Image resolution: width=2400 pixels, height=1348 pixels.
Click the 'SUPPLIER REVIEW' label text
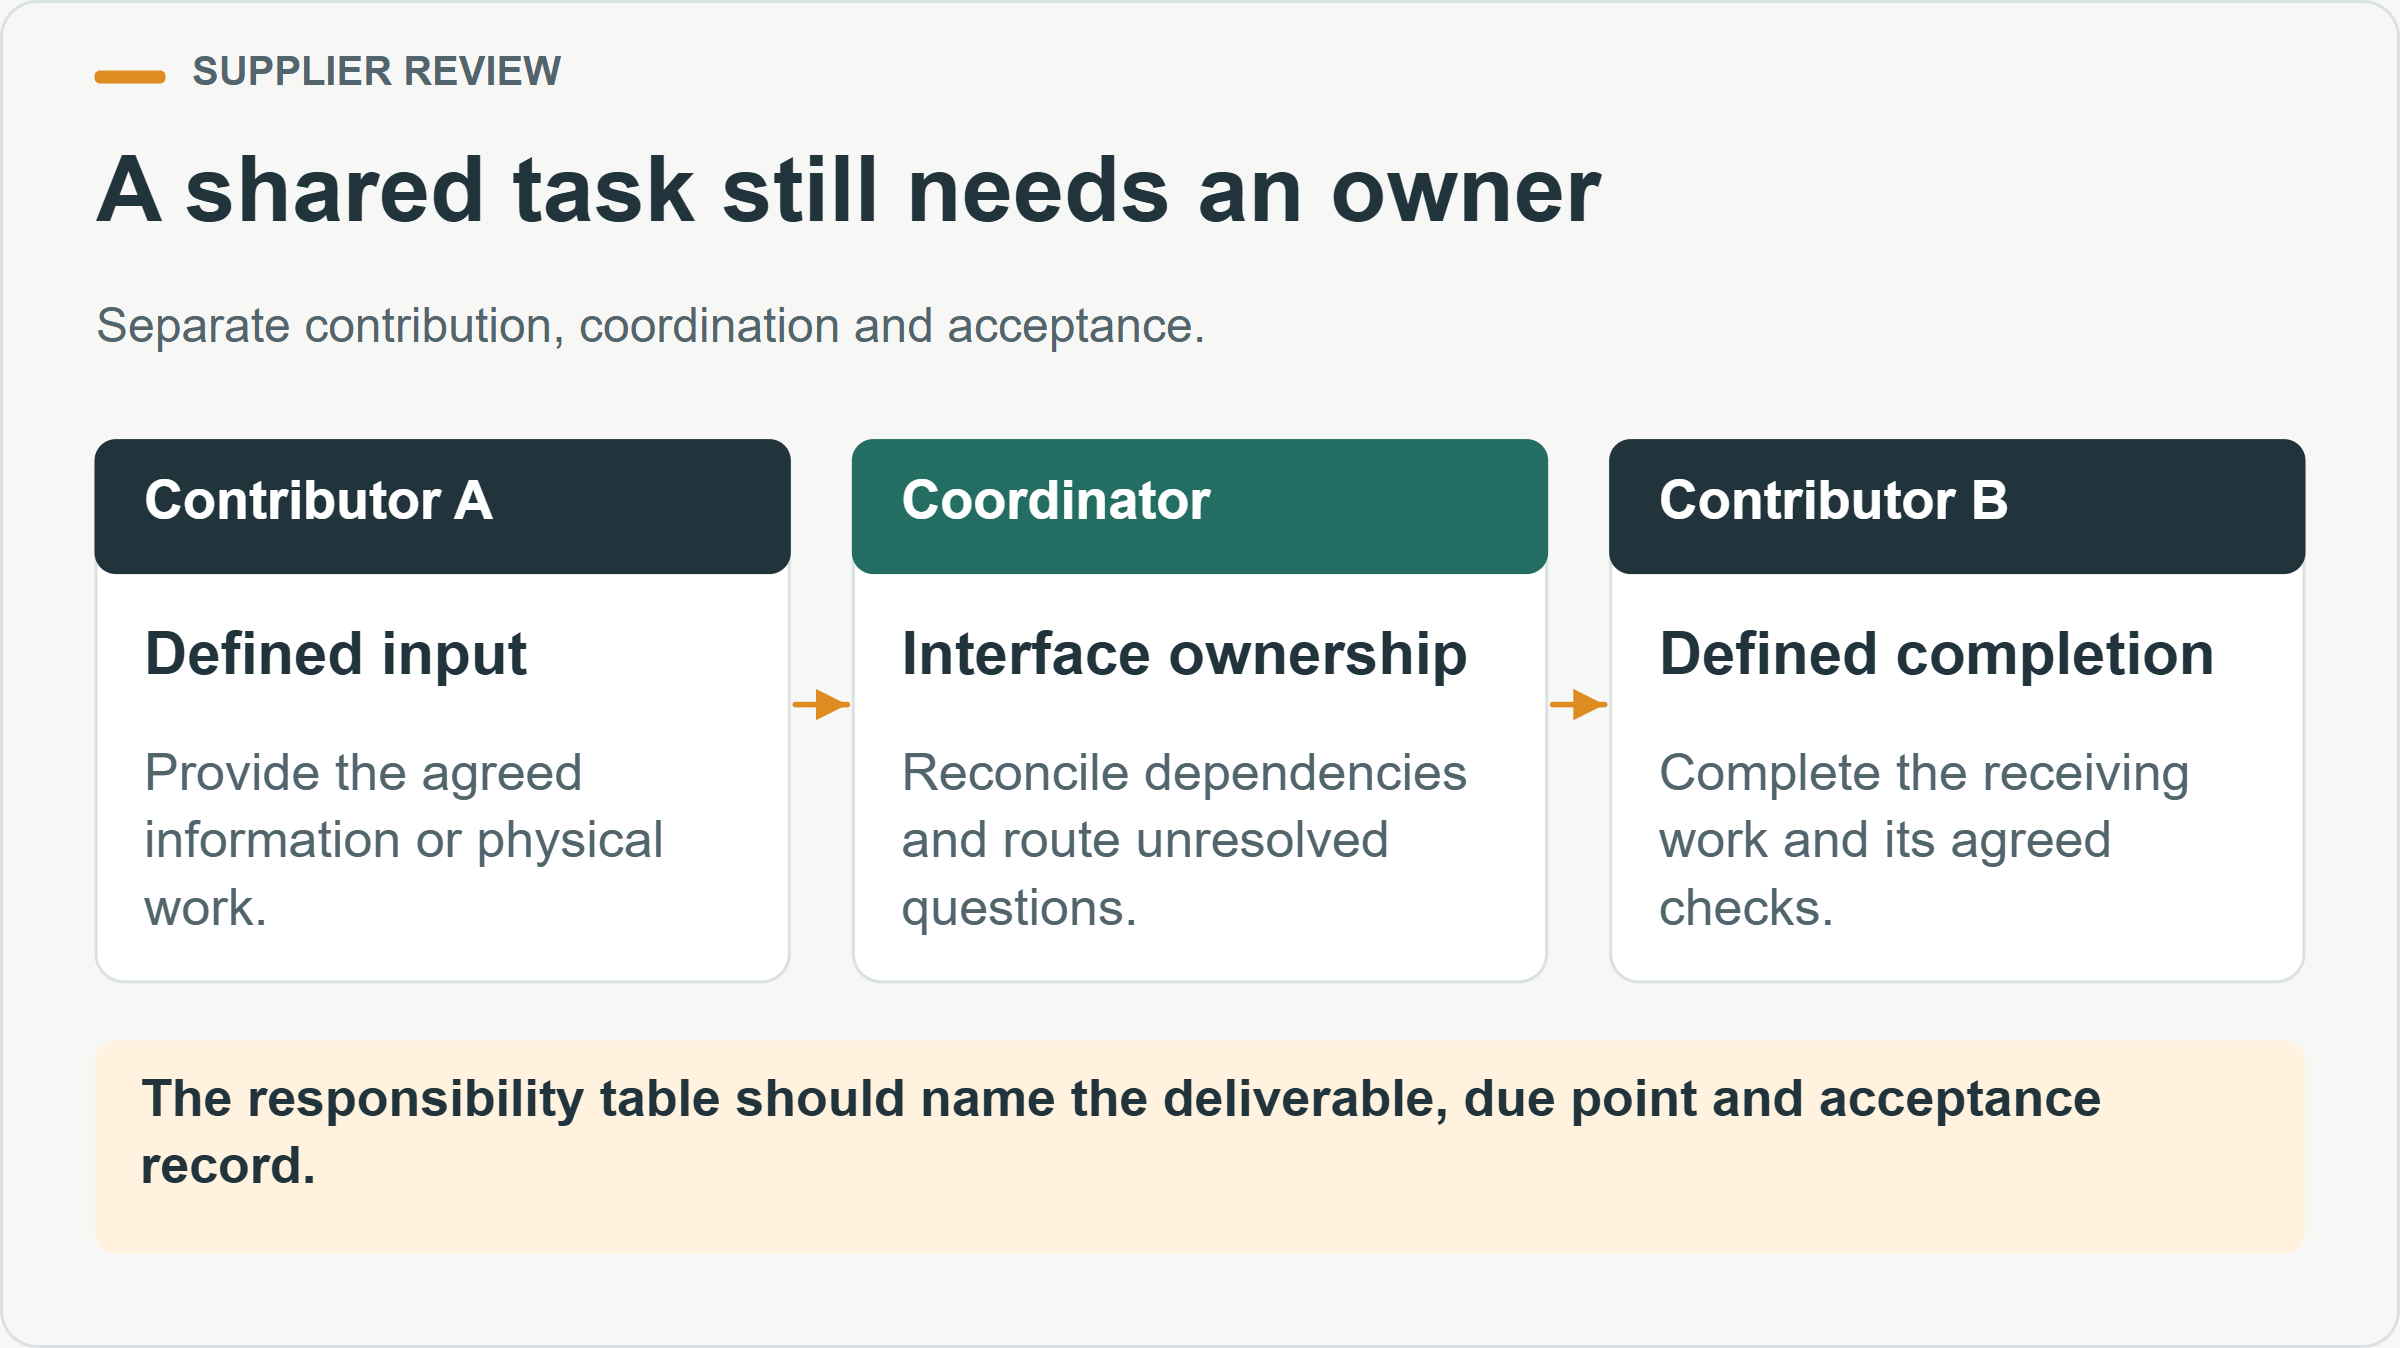[x=376, y=72]
